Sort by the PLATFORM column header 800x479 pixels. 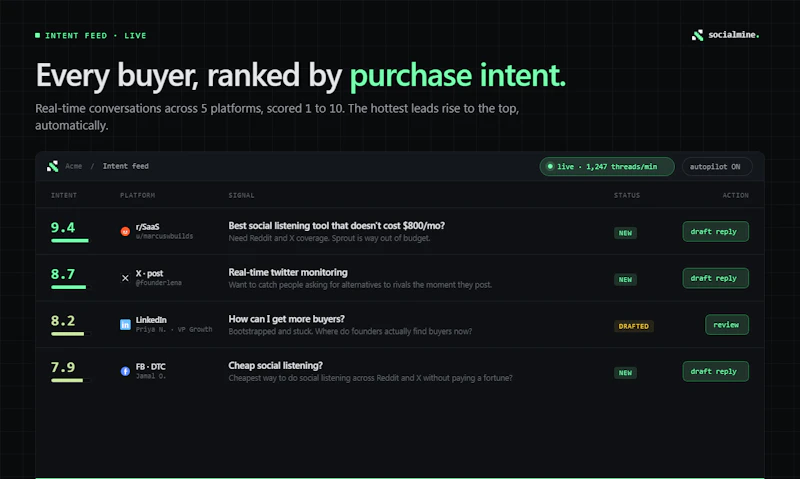137,195
